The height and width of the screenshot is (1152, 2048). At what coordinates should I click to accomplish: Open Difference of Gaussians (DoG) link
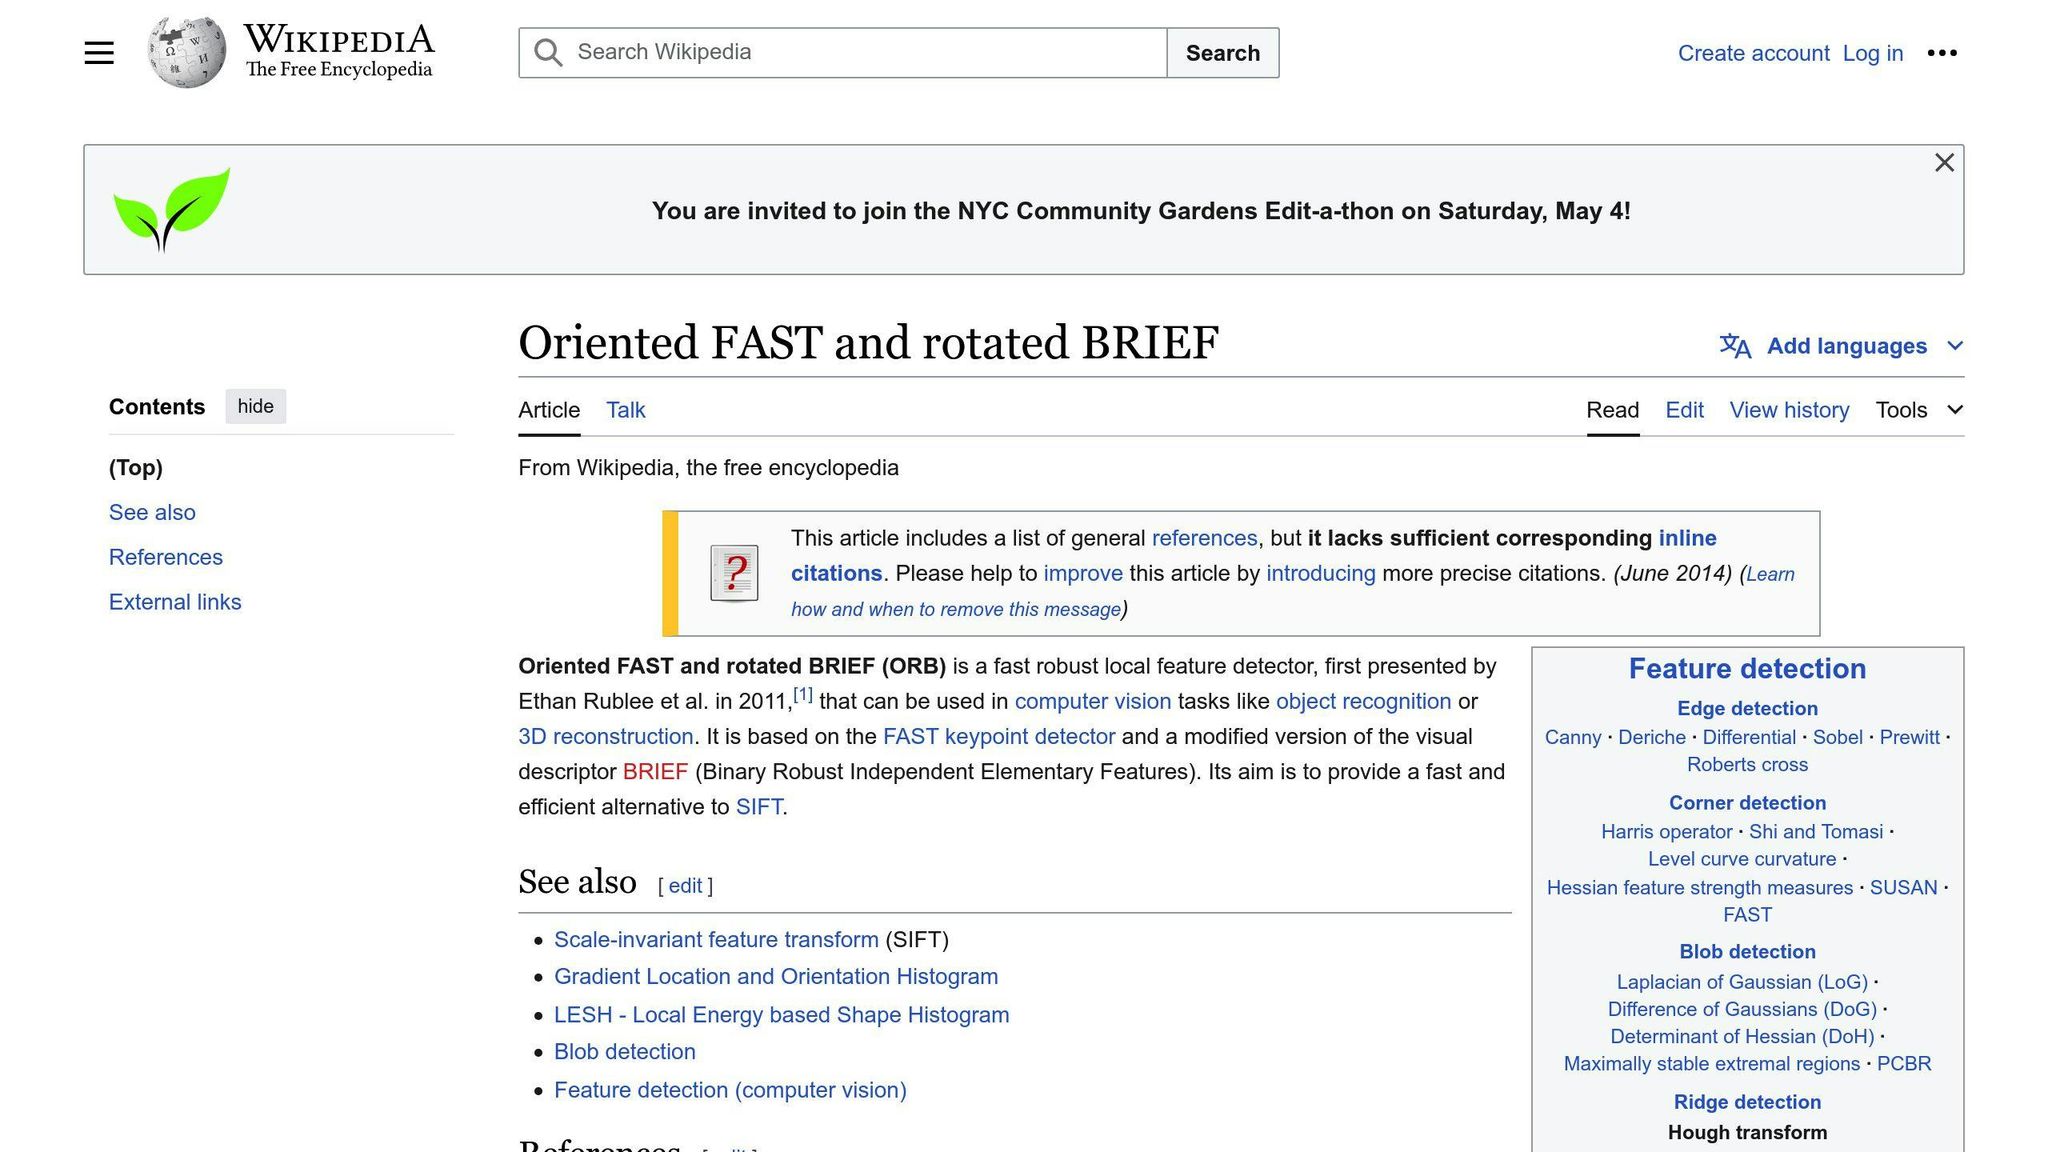pyautogui.click(x=1742, y=1010)
